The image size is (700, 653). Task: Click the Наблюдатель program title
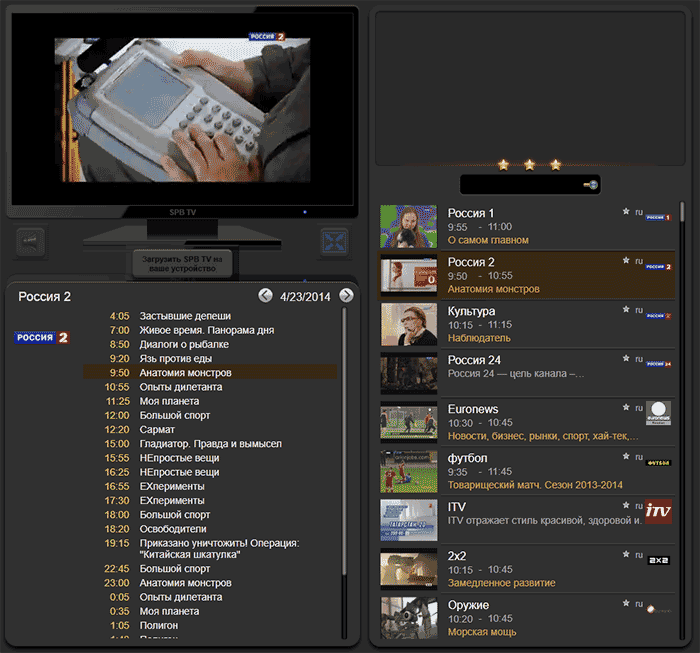(x=479, y=338)
